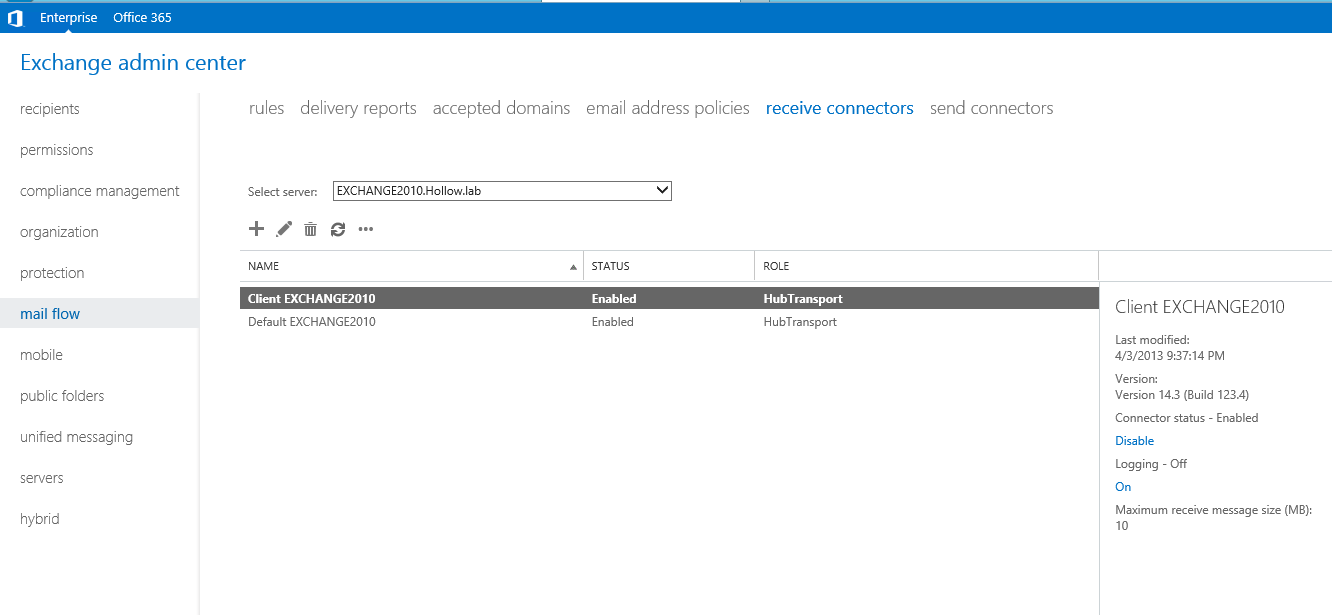Disable the Client EXCHANGE2010 connector link

[x=1134, y=441]
